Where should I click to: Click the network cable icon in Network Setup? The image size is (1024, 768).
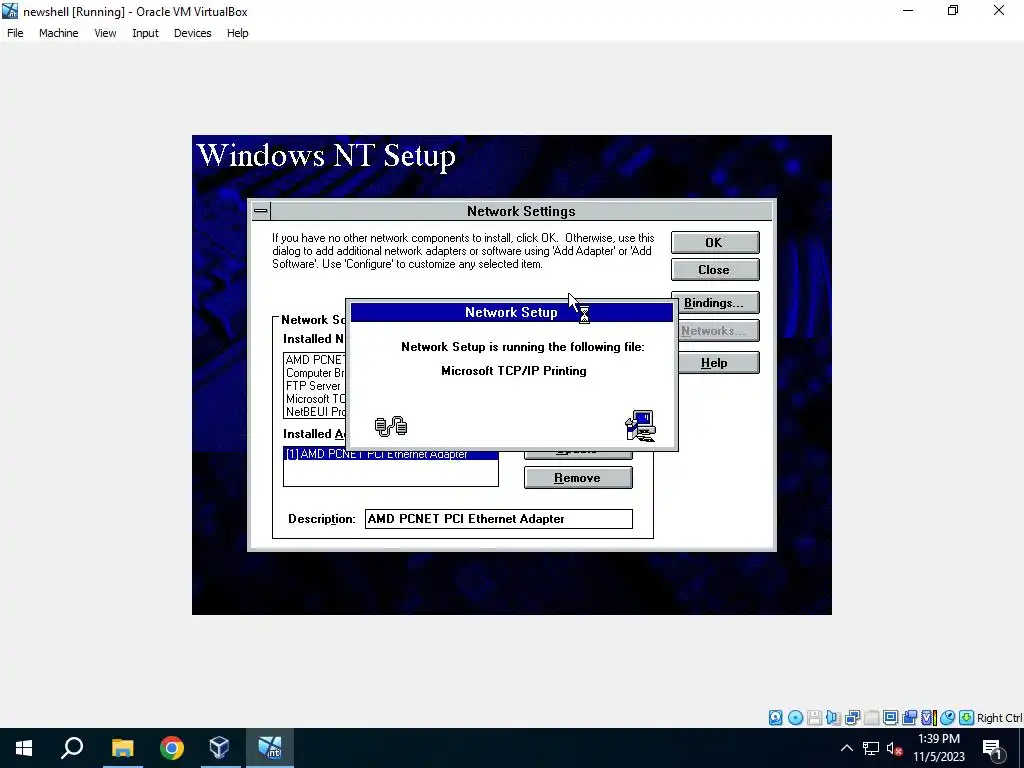391,426
